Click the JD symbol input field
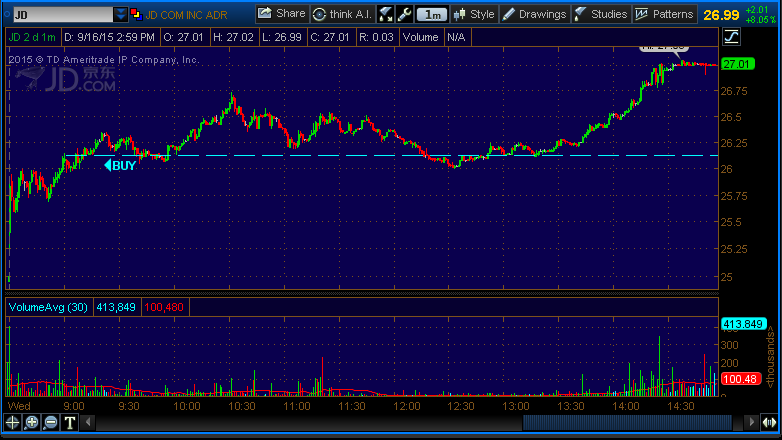The image size is (782, 440). 58,15
